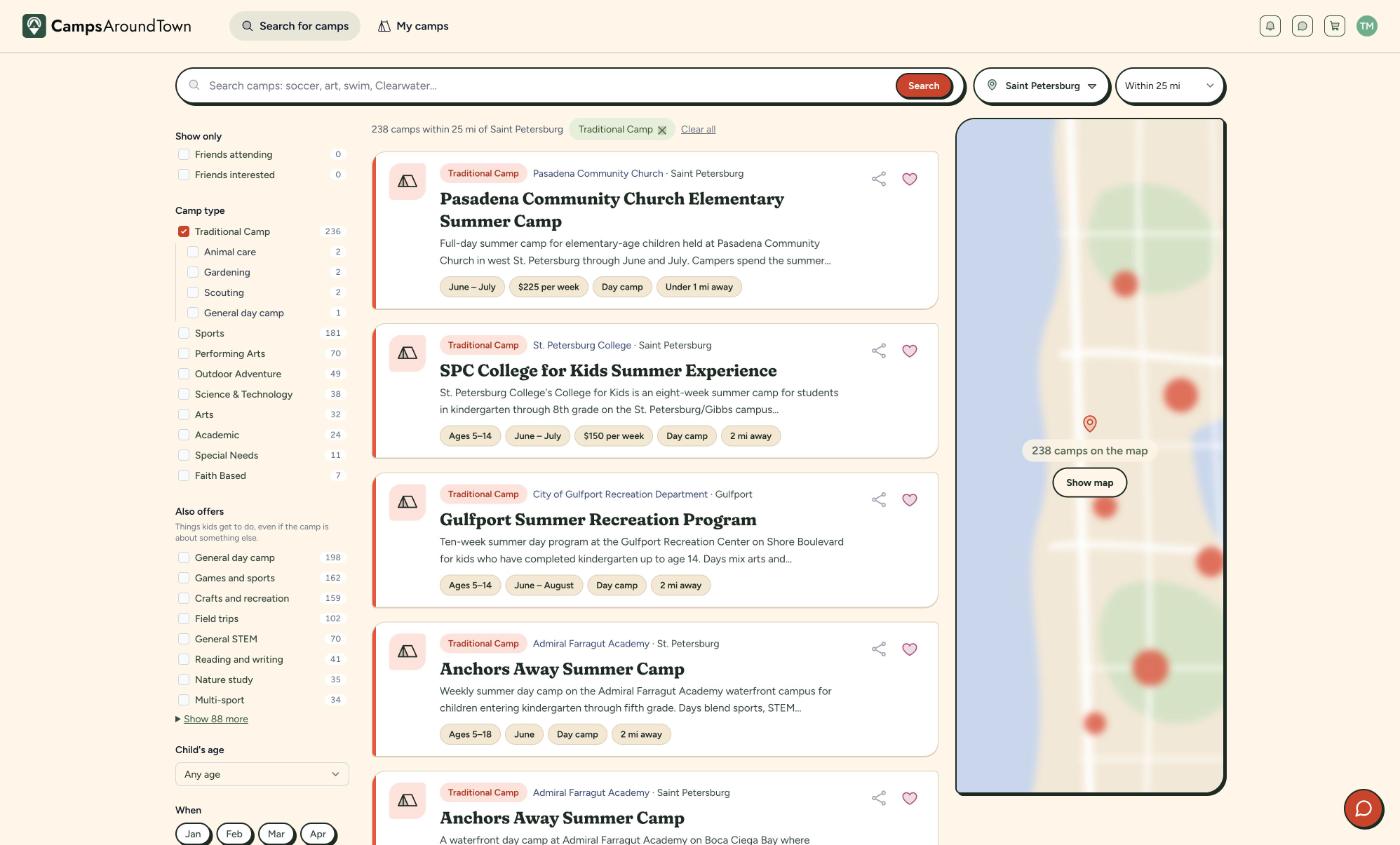Enable the Animal care subtype
1400x845 pixels.
coord(193,252)
